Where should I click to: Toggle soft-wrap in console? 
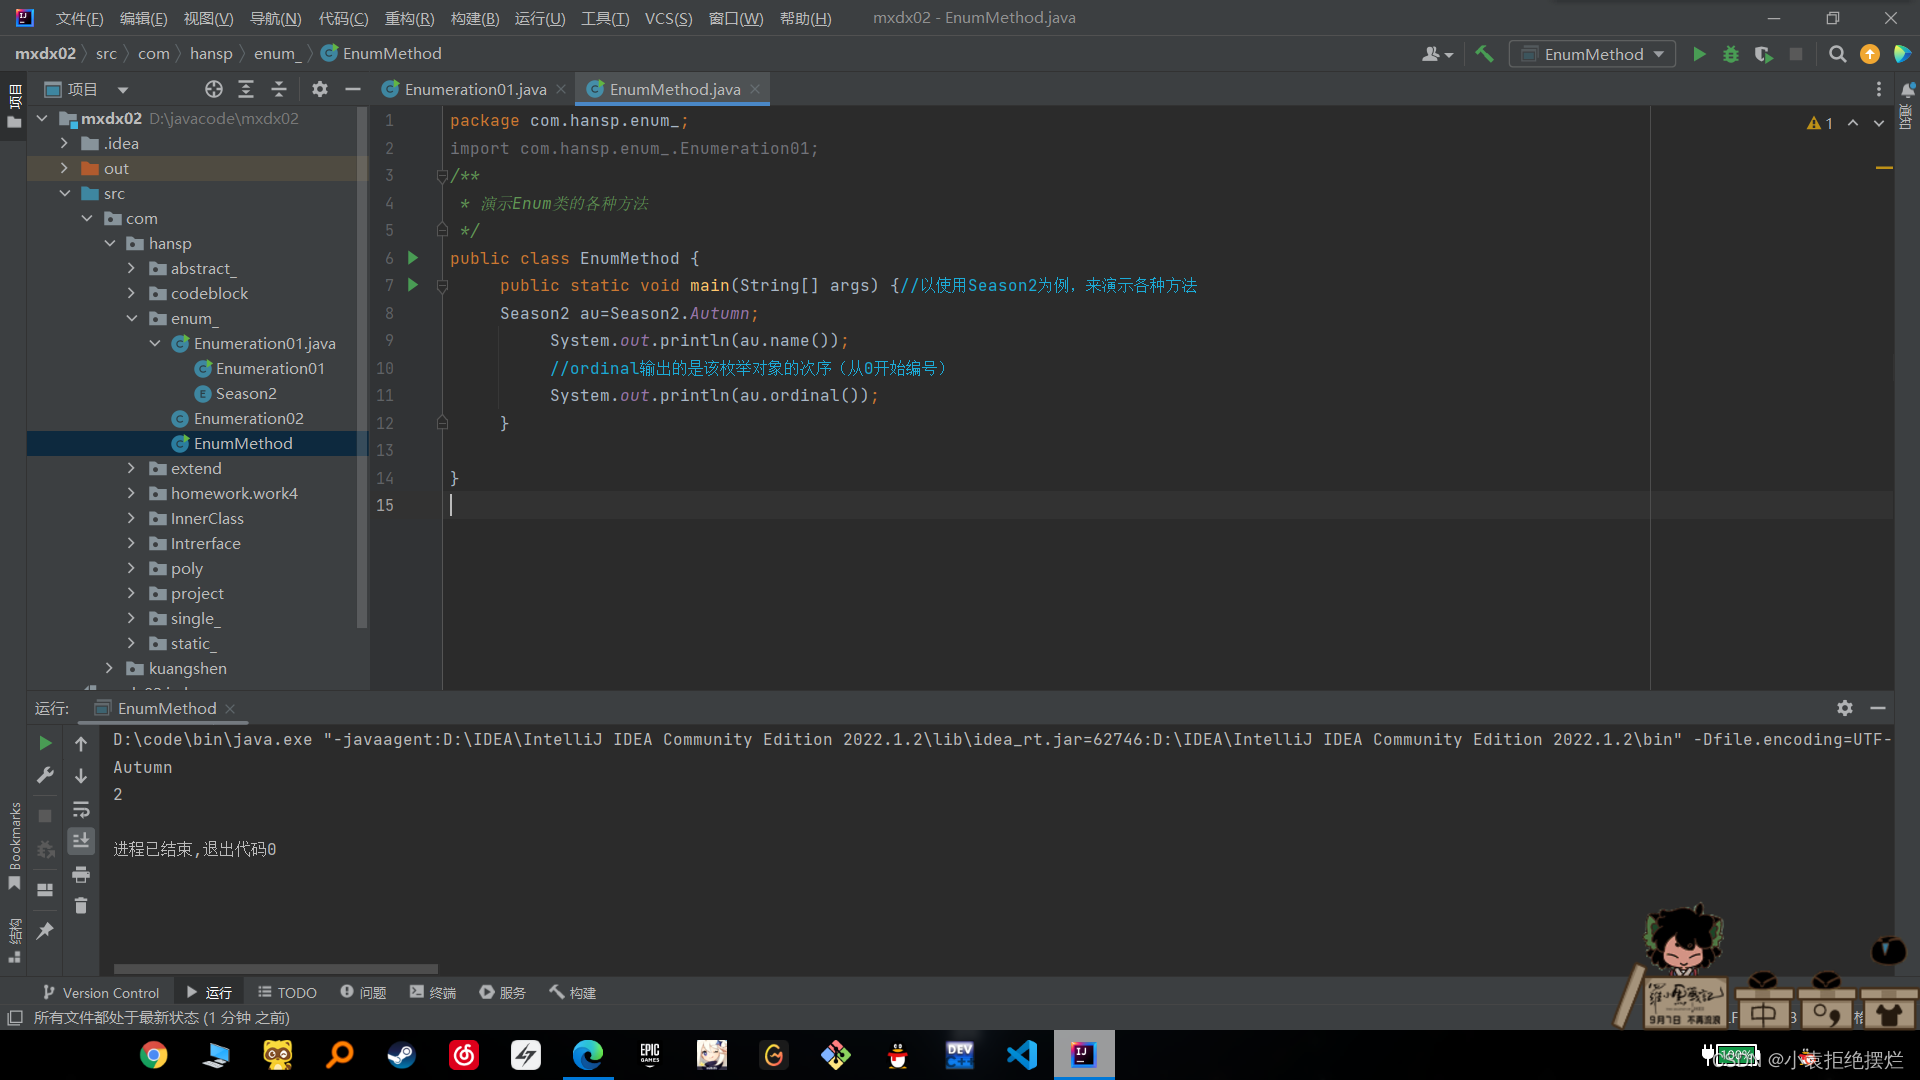81,808
